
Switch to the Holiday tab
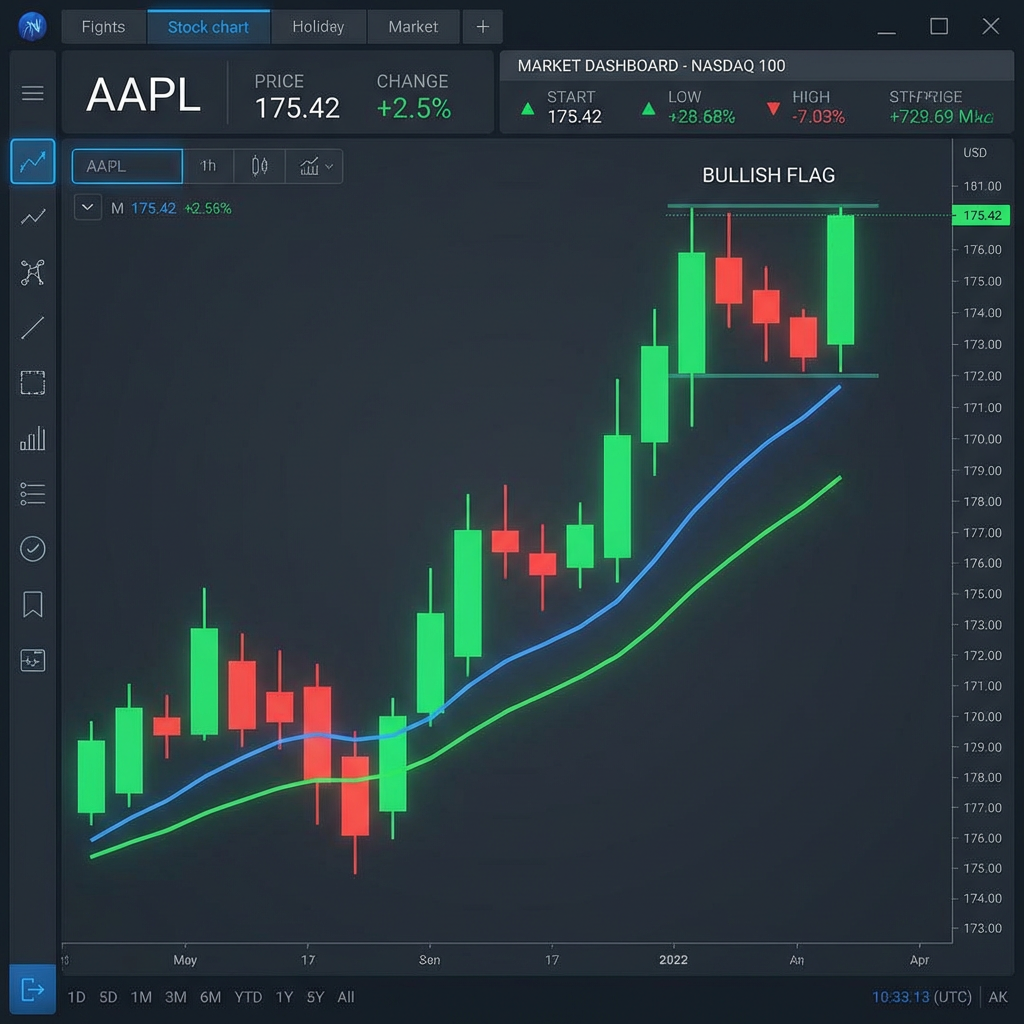click(318, 27)
